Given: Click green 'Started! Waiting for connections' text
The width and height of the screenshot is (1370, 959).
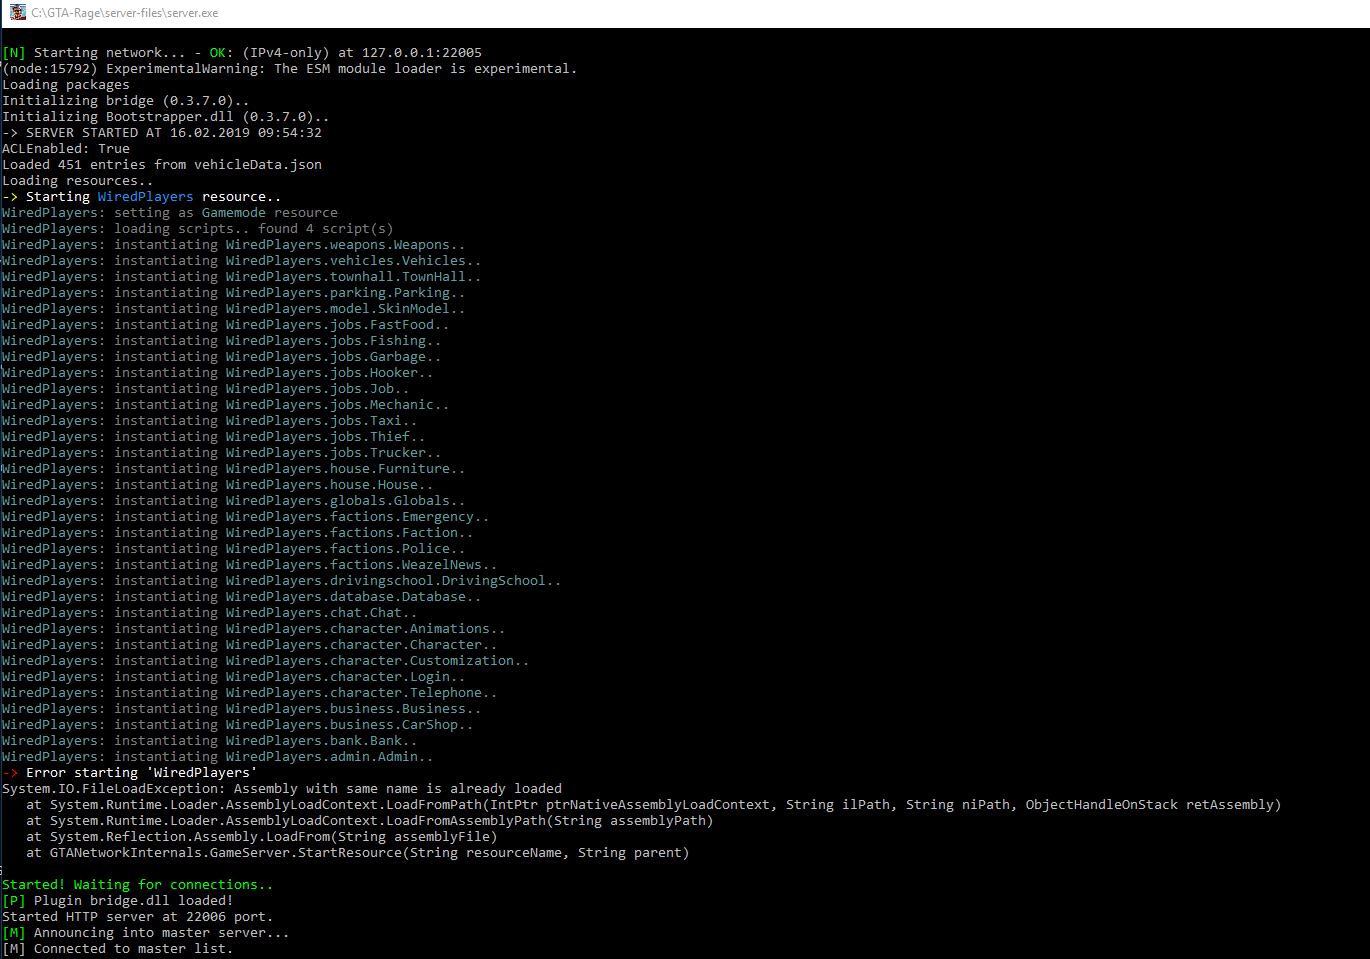Looking at the screenshot, I should [137, 885].
